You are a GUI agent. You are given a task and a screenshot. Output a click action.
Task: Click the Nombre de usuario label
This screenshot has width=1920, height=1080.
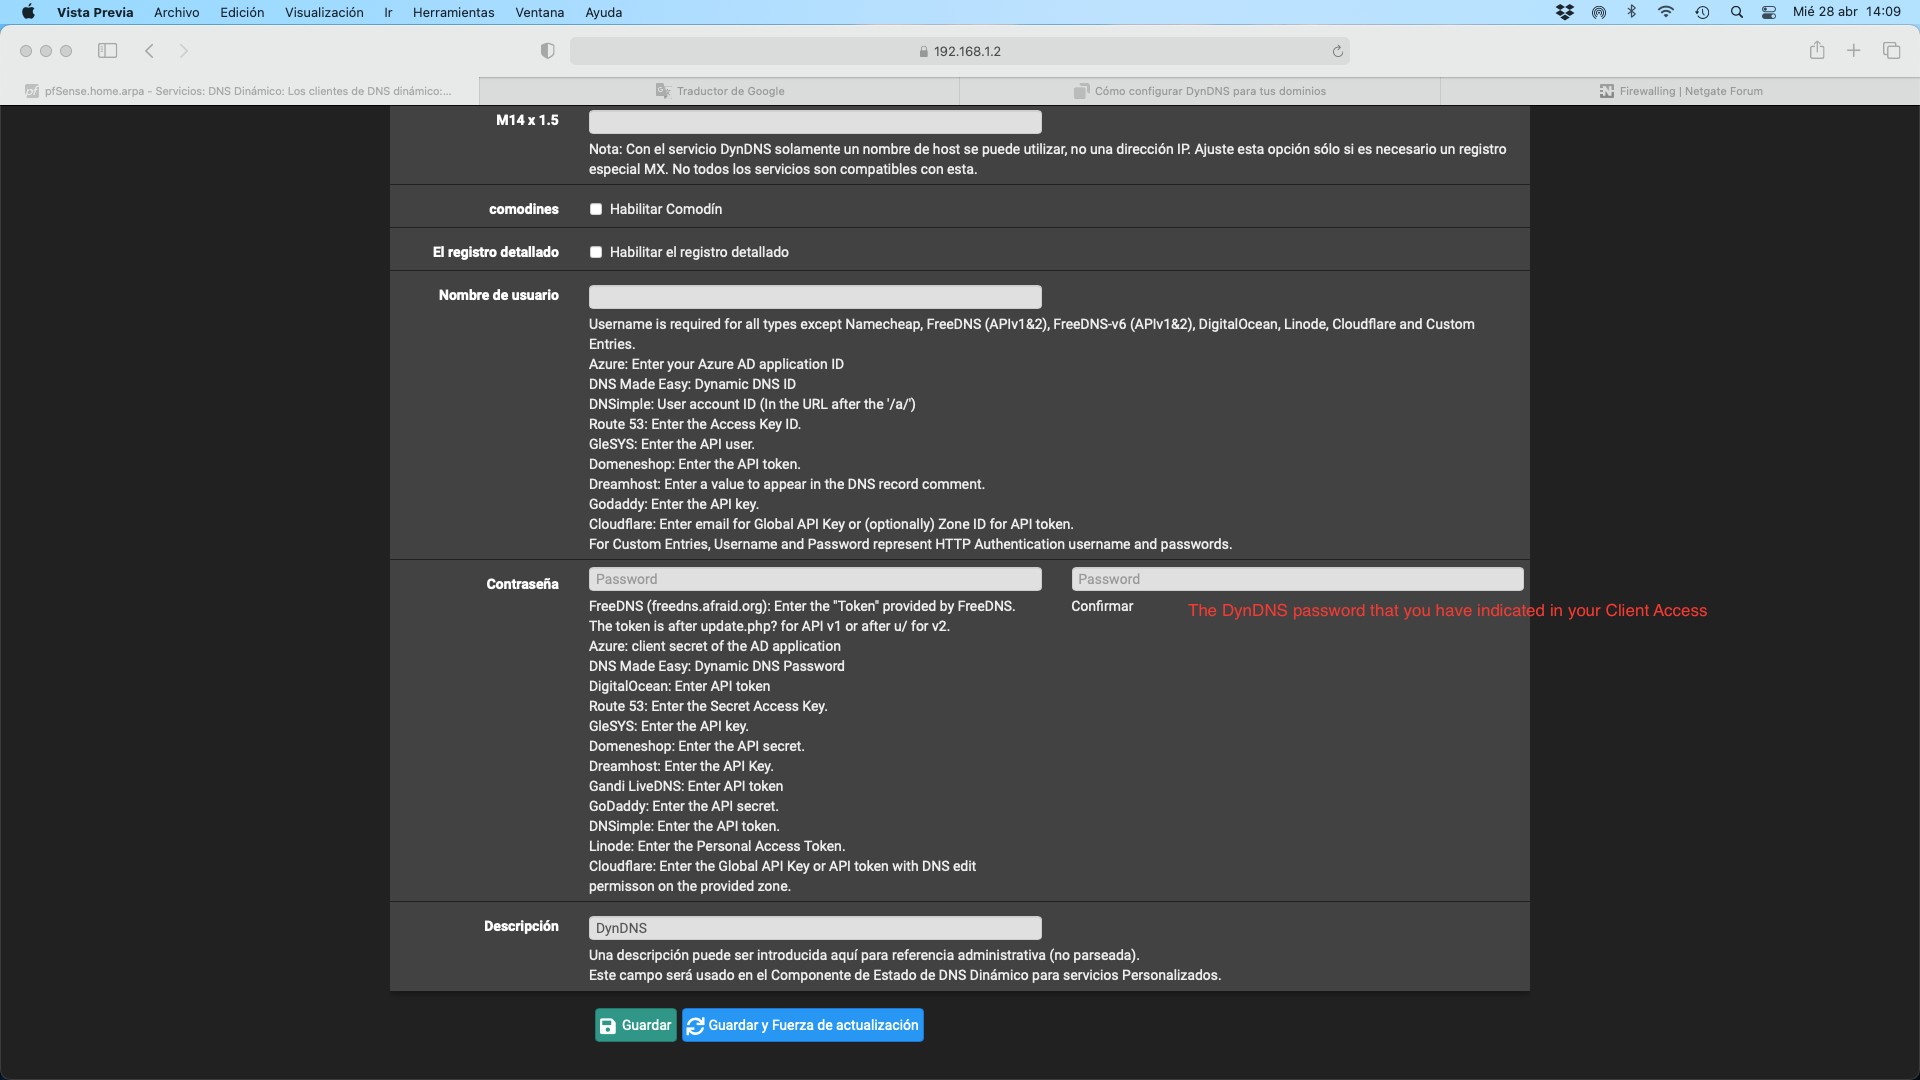pyautogui.click(x=498, y=295)
